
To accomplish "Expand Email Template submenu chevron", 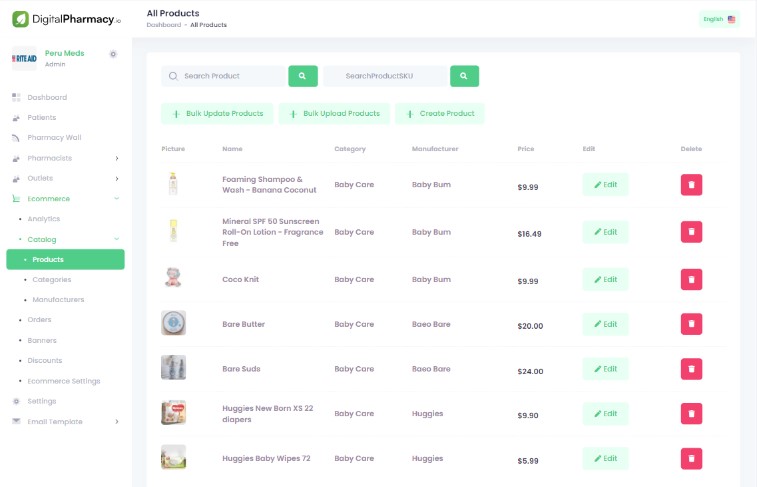I will pyautogui.click(x=117, y=421).
